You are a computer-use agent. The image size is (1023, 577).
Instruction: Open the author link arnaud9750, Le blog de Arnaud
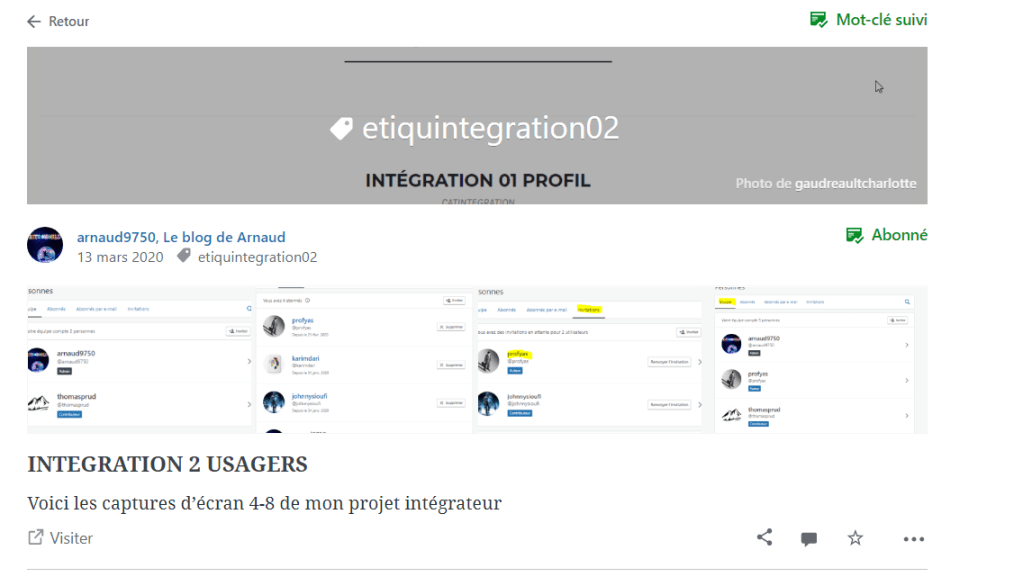tap(181, 237)
